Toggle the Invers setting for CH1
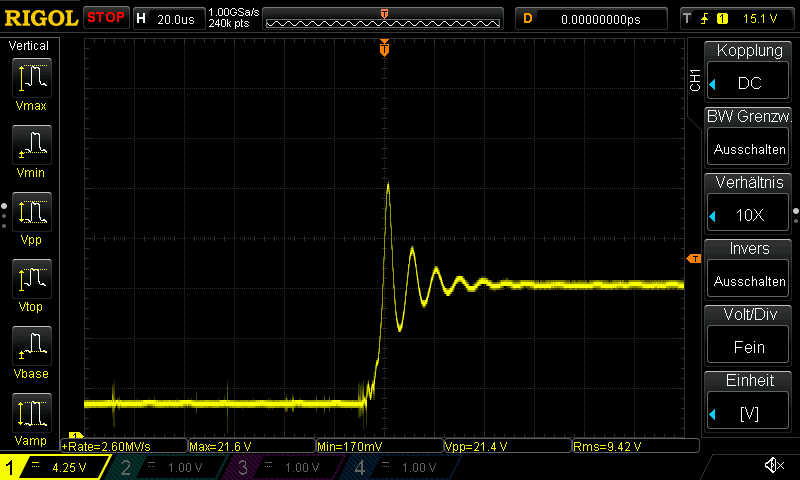Screen dimensions: 800x480 tap(749, 269)
